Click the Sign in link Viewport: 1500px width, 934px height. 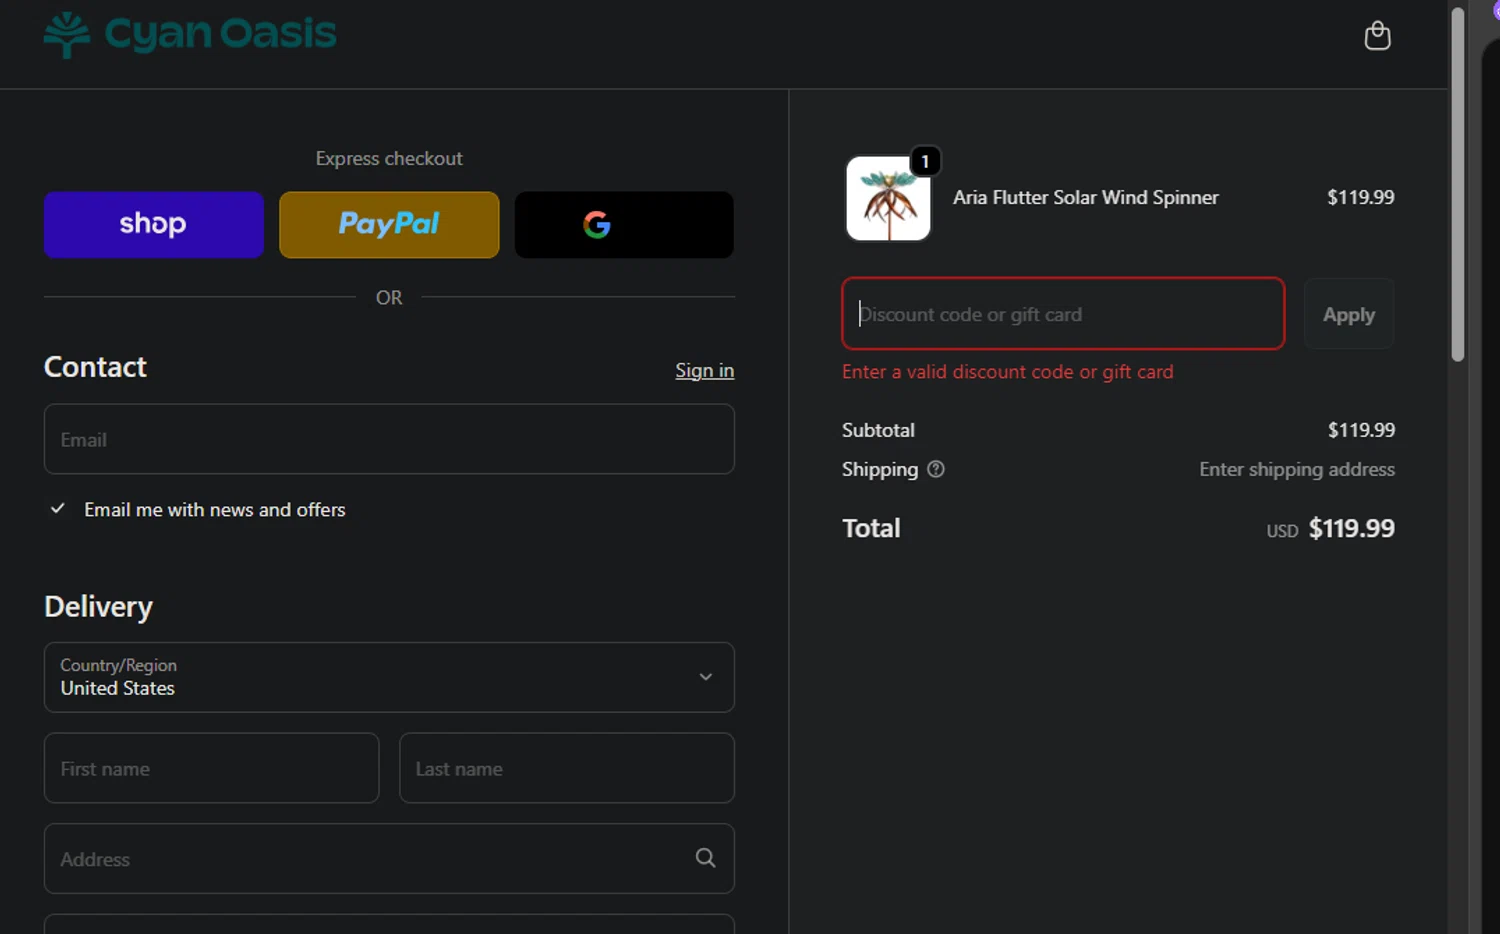[704, 370]
